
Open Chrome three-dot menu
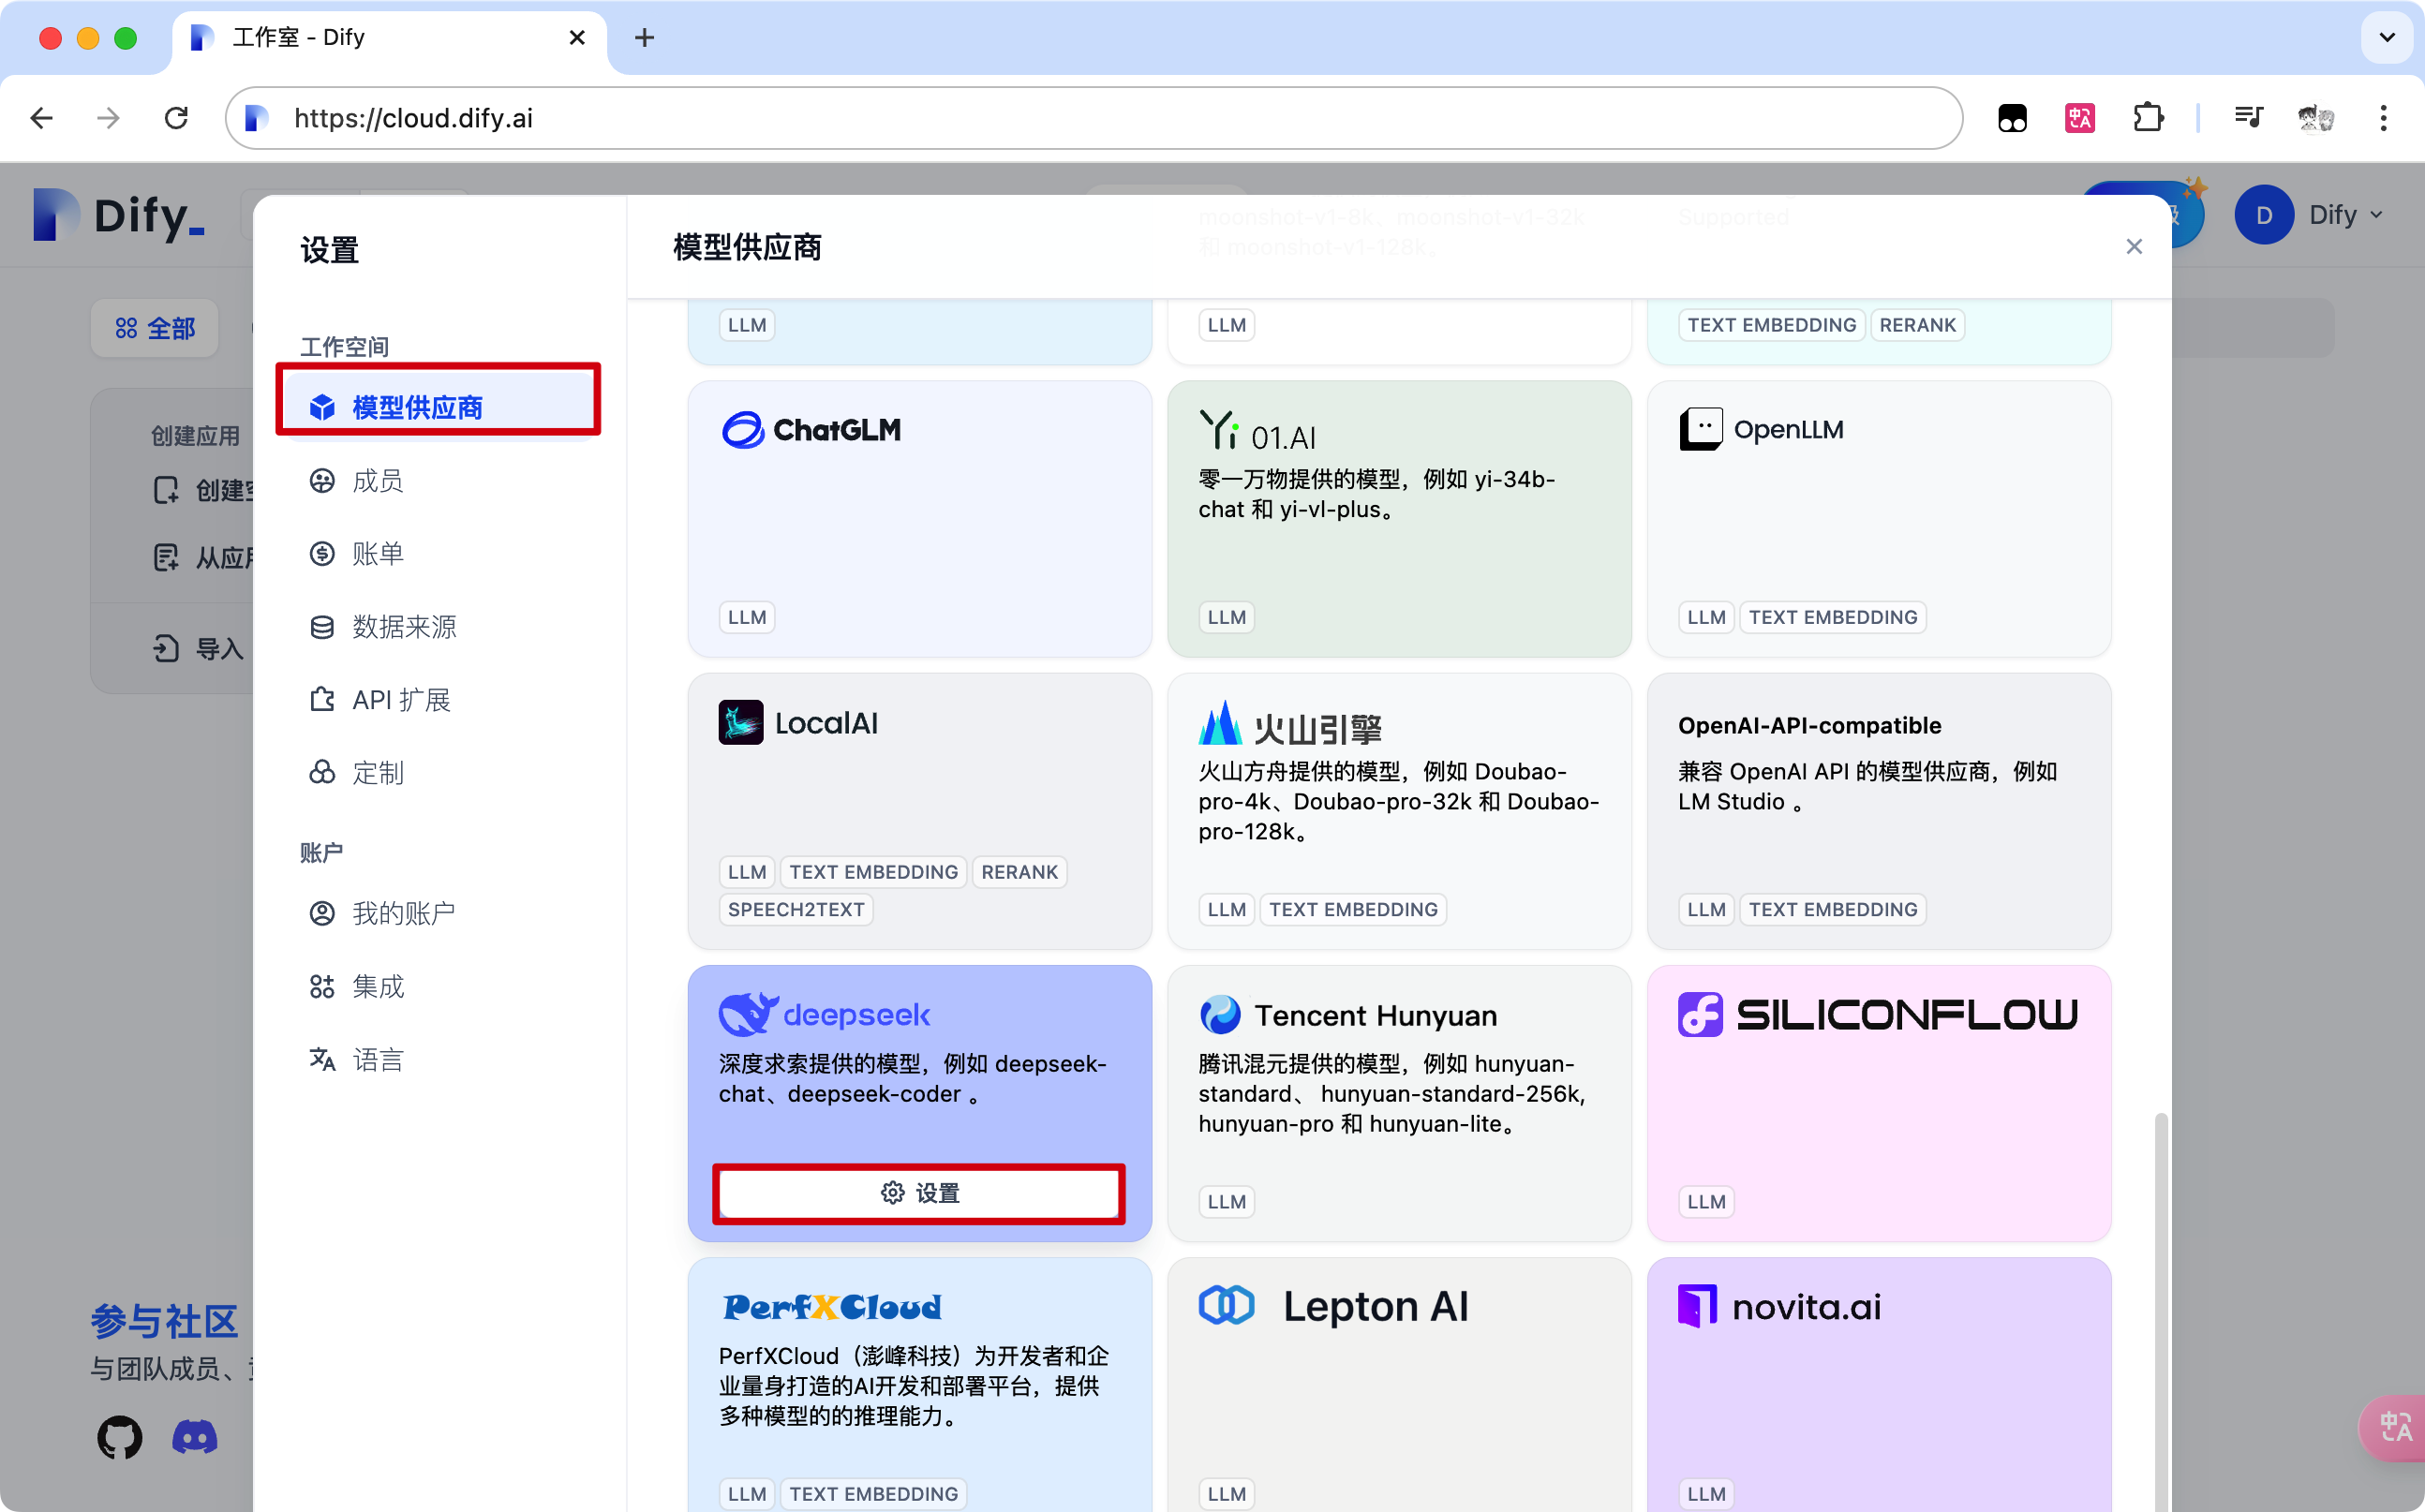(2383, 118)
